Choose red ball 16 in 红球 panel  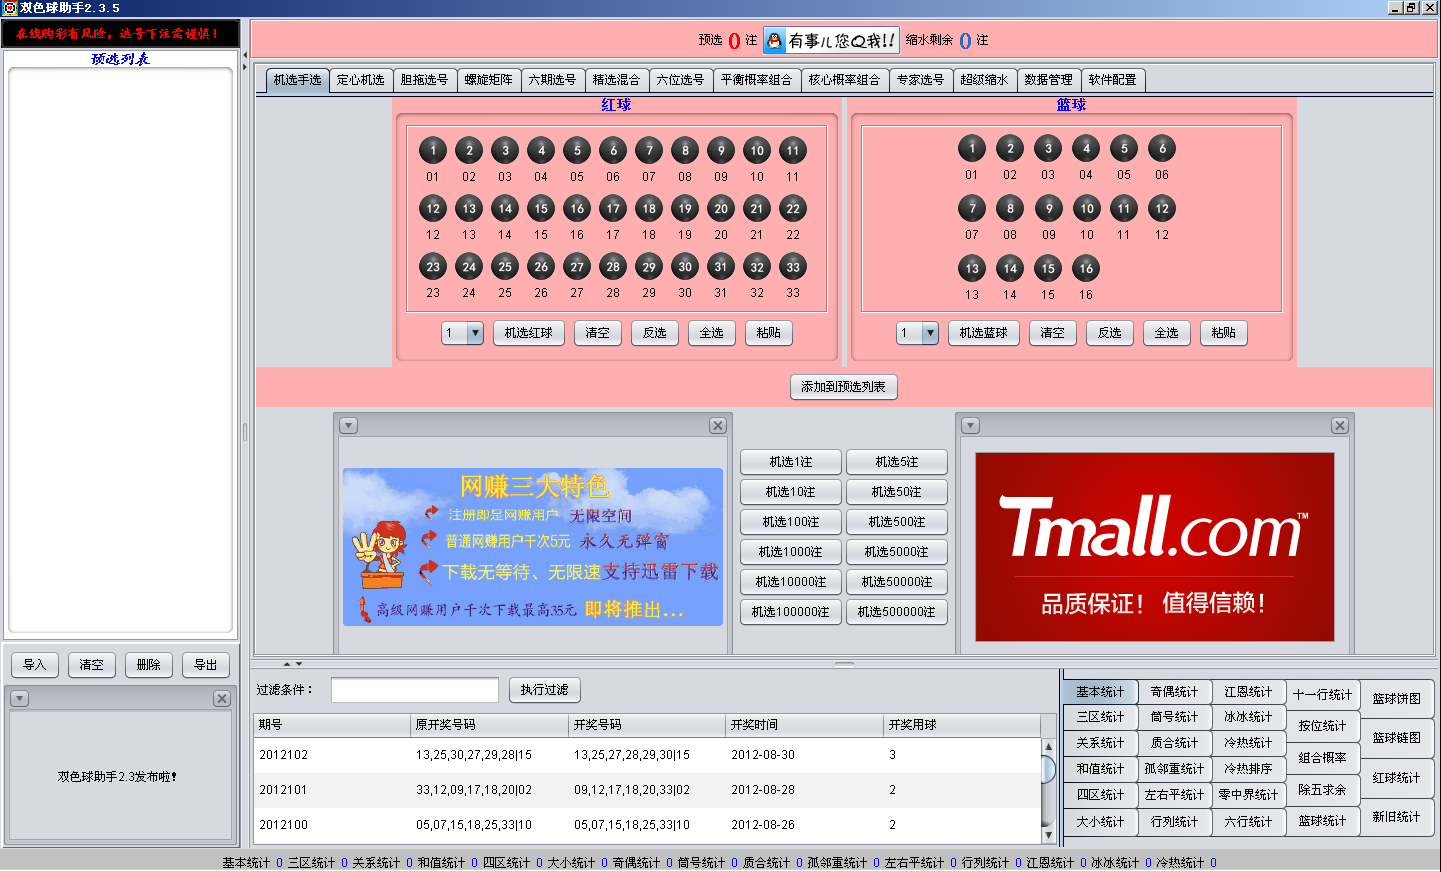[577, 208]
